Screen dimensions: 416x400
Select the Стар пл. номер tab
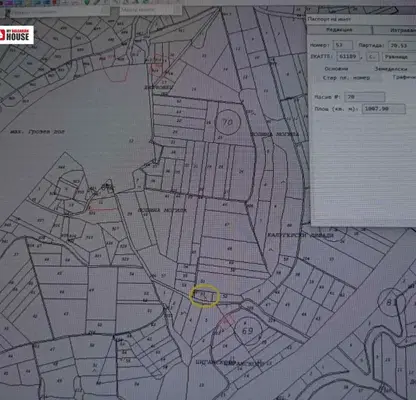(347, 78)
